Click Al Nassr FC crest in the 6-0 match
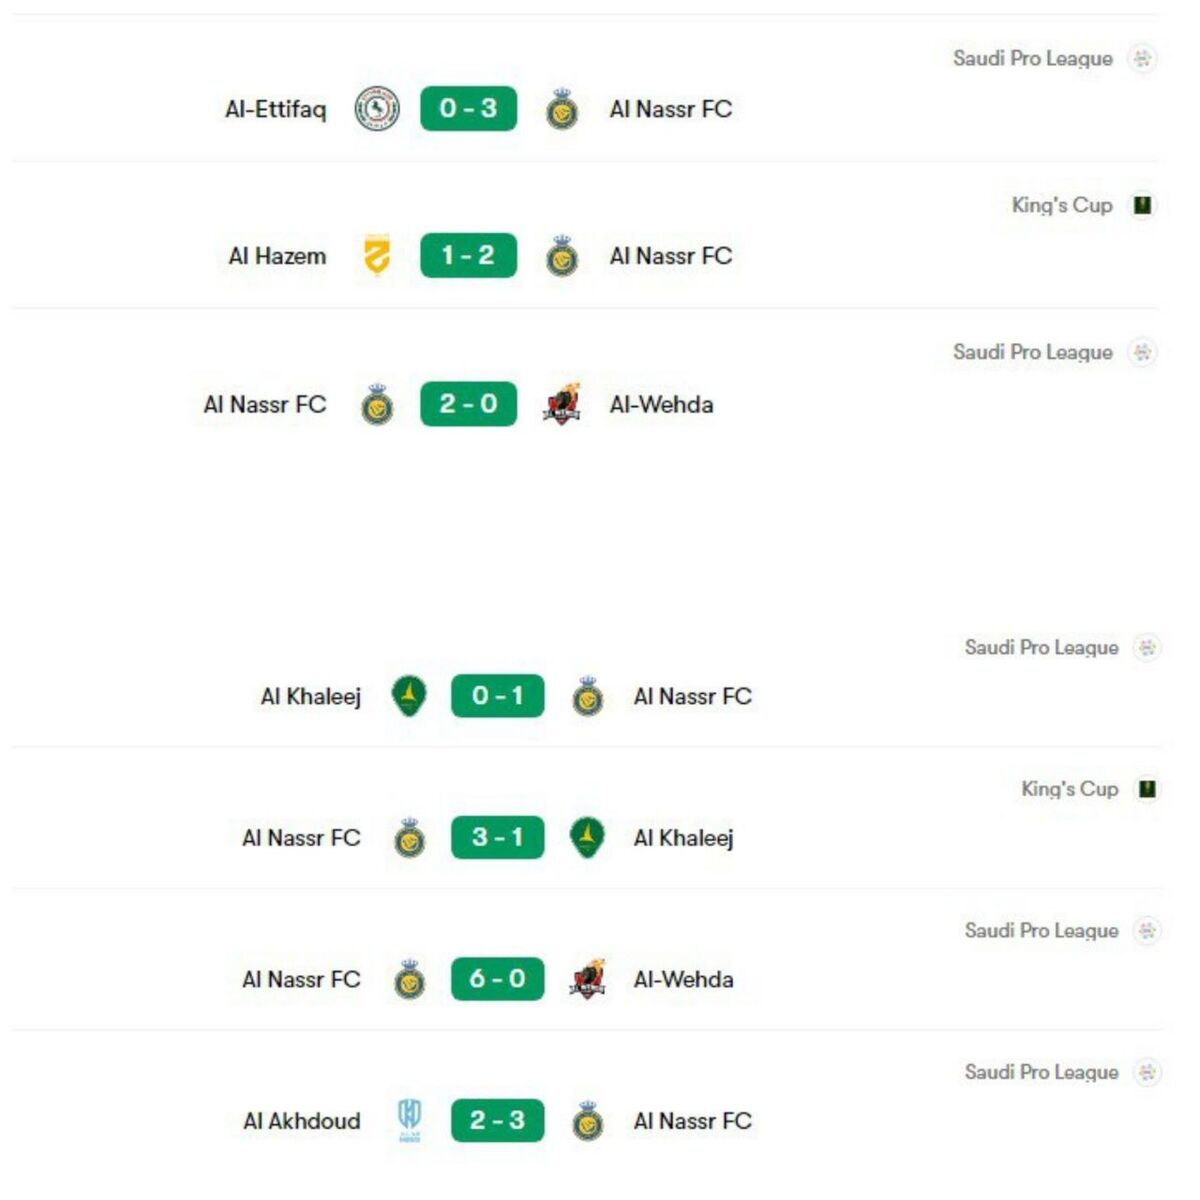This screenshot has width=1200, height=1200. 407,979
